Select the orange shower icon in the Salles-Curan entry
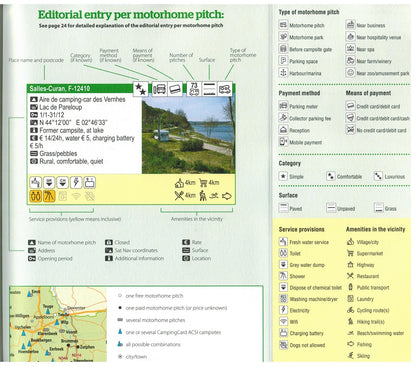416x367 pixels. pos(49,196)
